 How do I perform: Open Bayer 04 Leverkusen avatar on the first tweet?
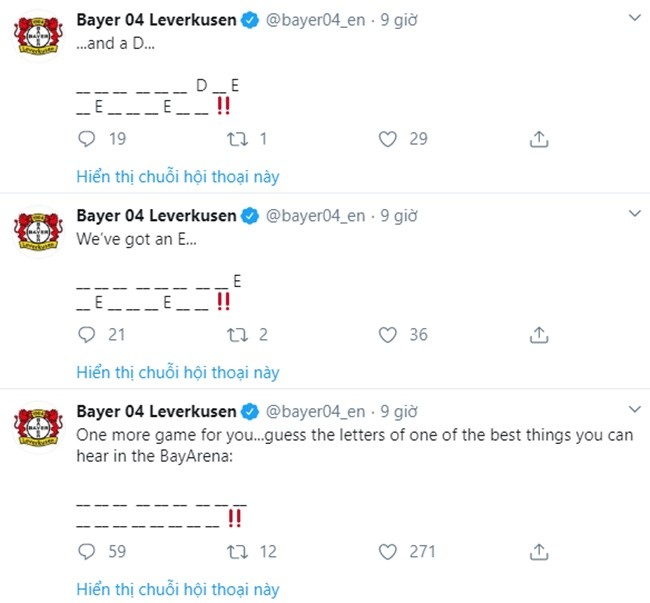pyautogui.click(x=39, y=37)
